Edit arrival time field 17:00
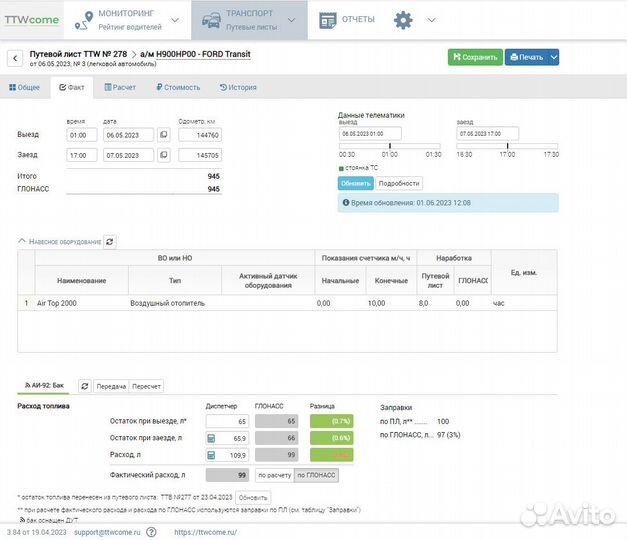Image resolution: width=627 pixels, height=540 pixels. 82,155
